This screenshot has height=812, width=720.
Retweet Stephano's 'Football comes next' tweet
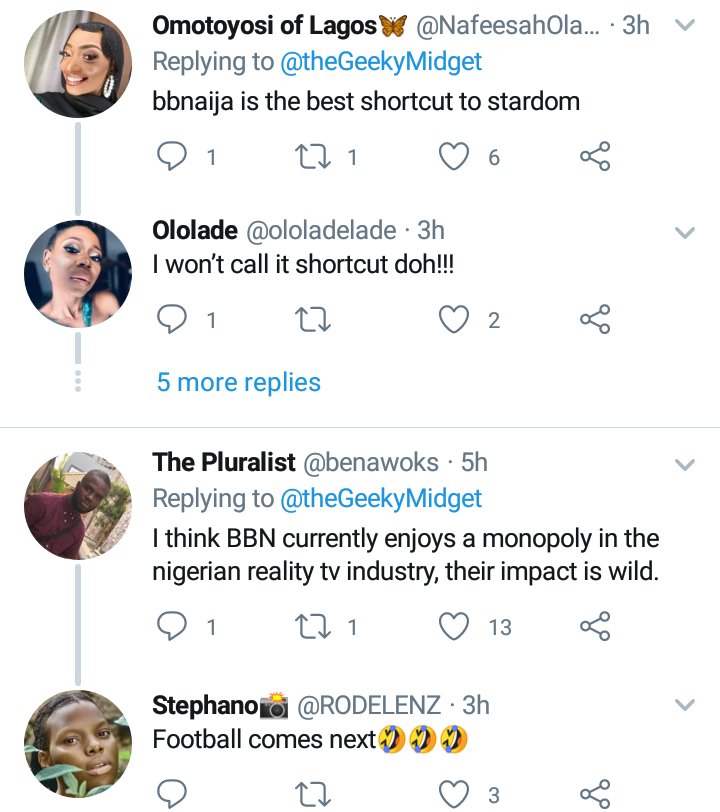coord(314,795)
